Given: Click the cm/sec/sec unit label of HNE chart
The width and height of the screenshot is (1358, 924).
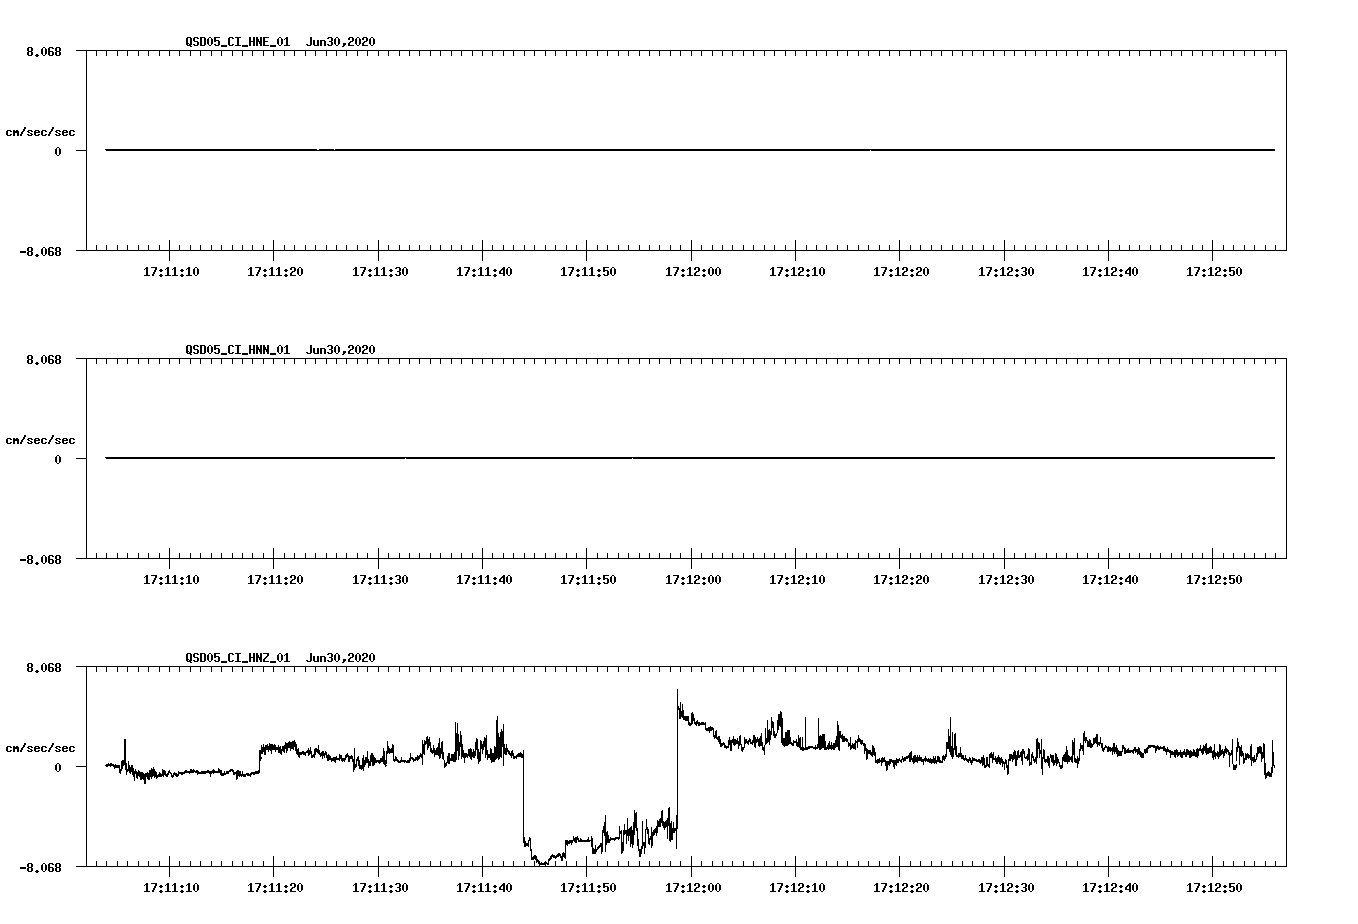Looking at the screenshot, I should coord(40,132).
